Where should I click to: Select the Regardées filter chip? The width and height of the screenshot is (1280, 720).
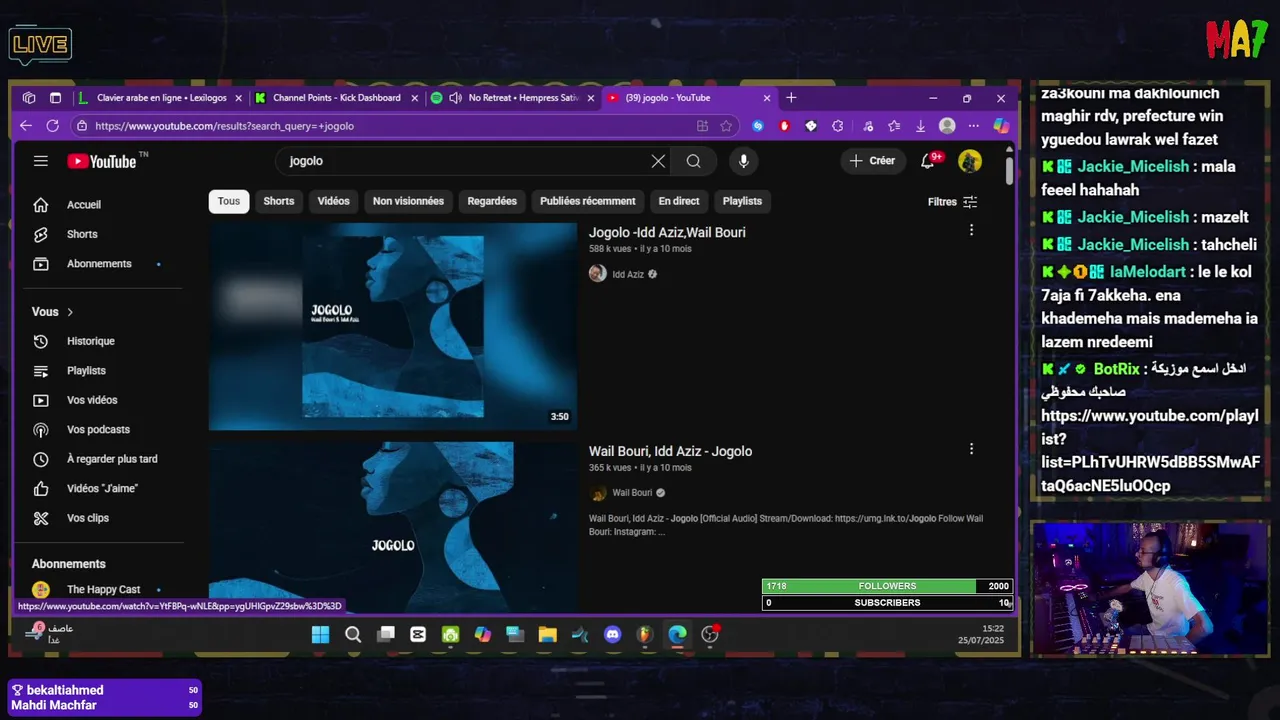492,201
